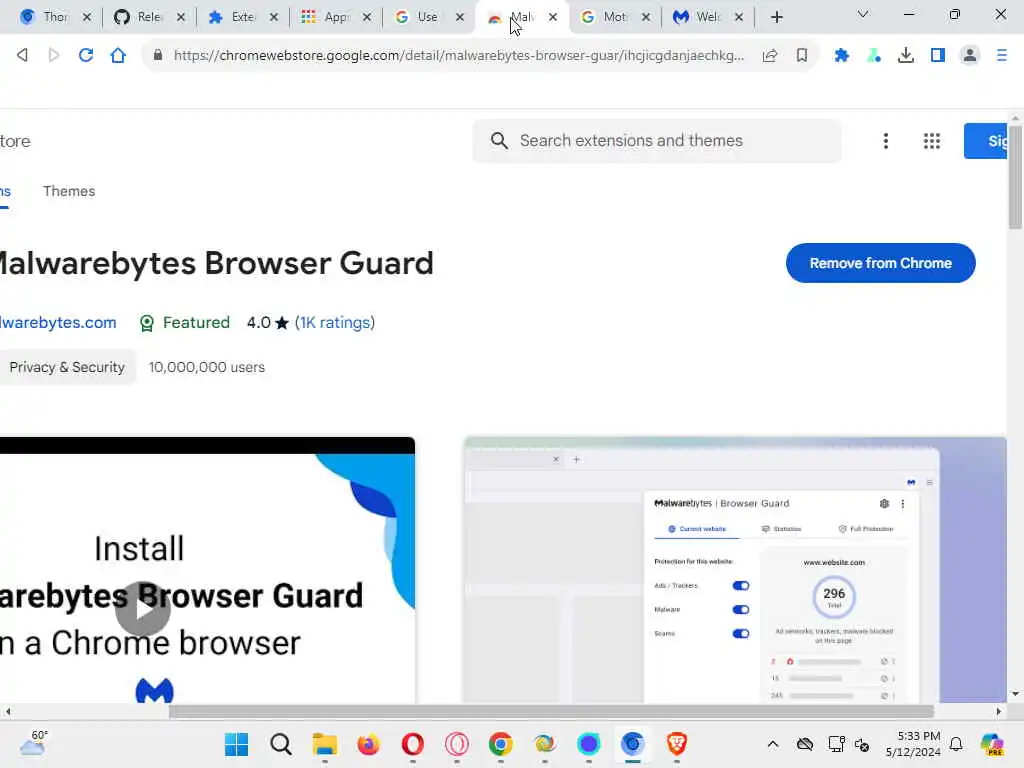1024x768 pixels.
Task: Click the search magnifier in store search
Action: tap(499, 140)
